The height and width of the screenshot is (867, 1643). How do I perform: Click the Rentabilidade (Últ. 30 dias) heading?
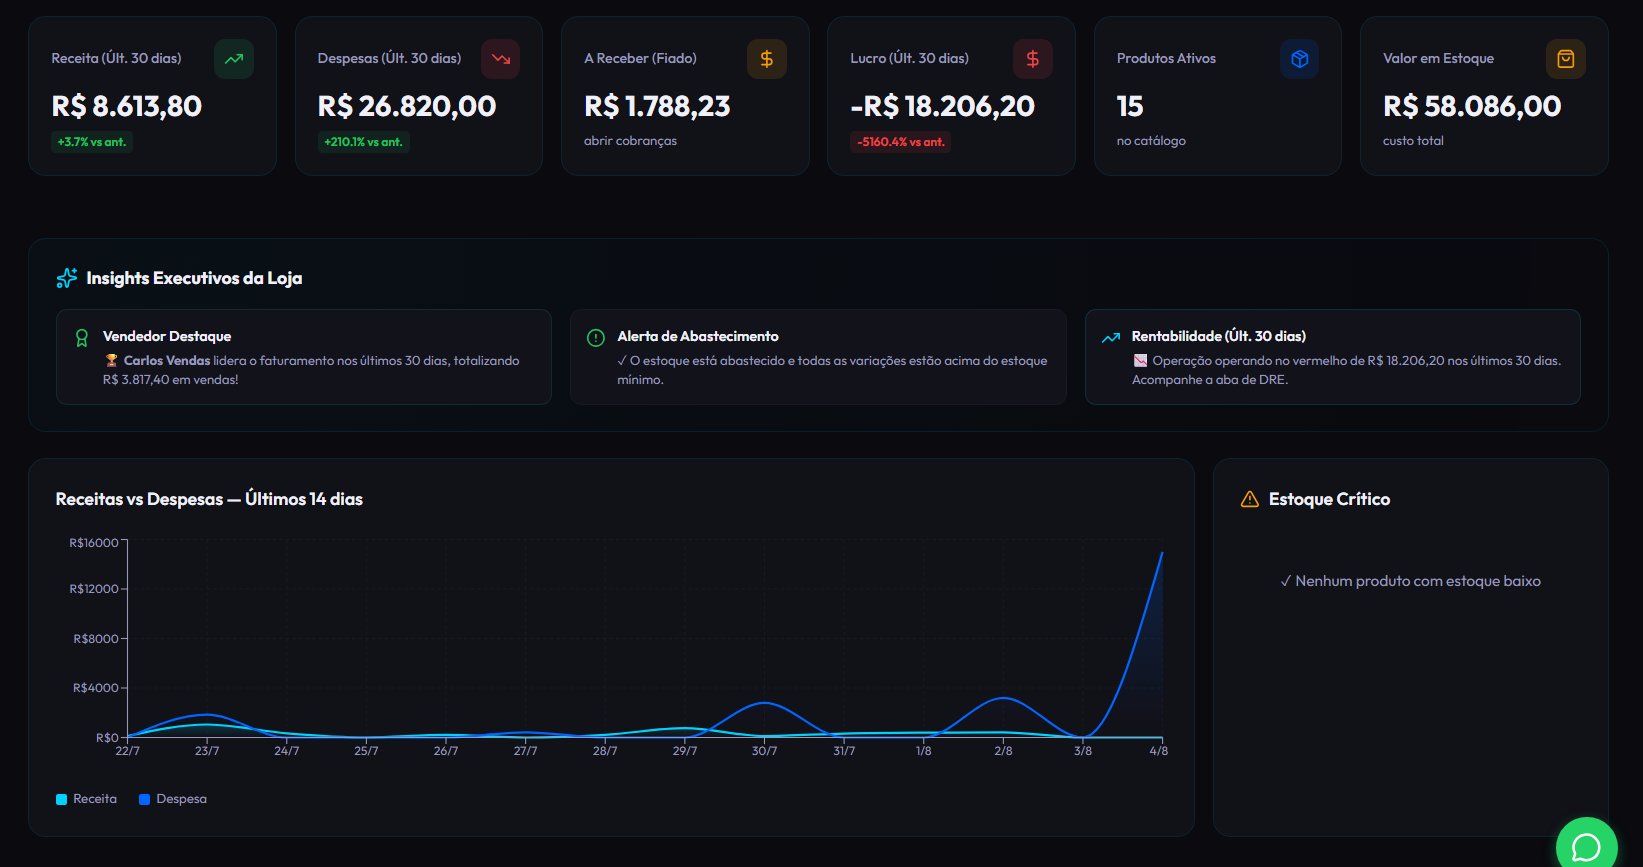(x=1219, y=337)
